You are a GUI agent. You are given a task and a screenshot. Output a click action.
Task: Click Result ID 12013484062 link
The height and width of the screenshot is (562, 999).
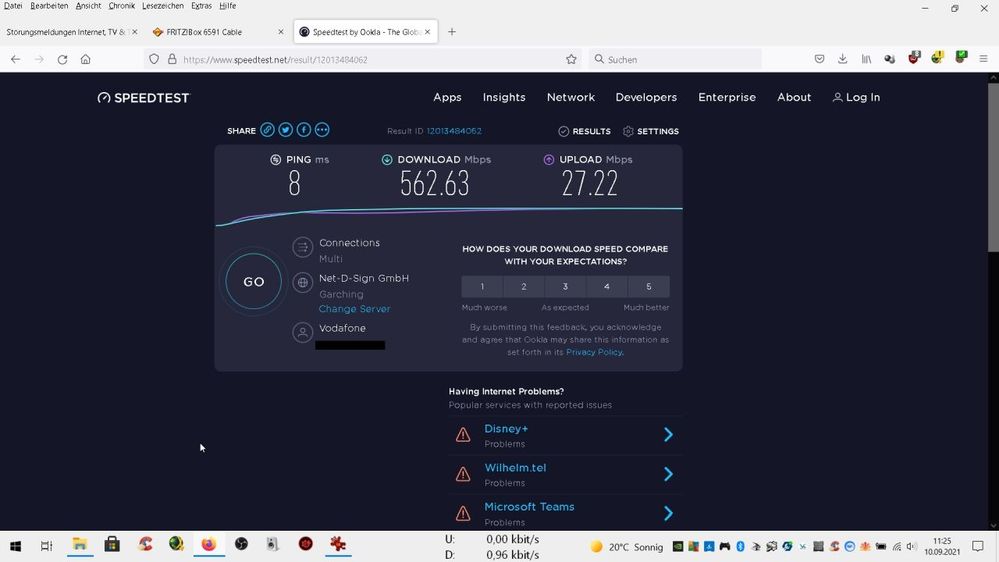[x=454, y=131]
